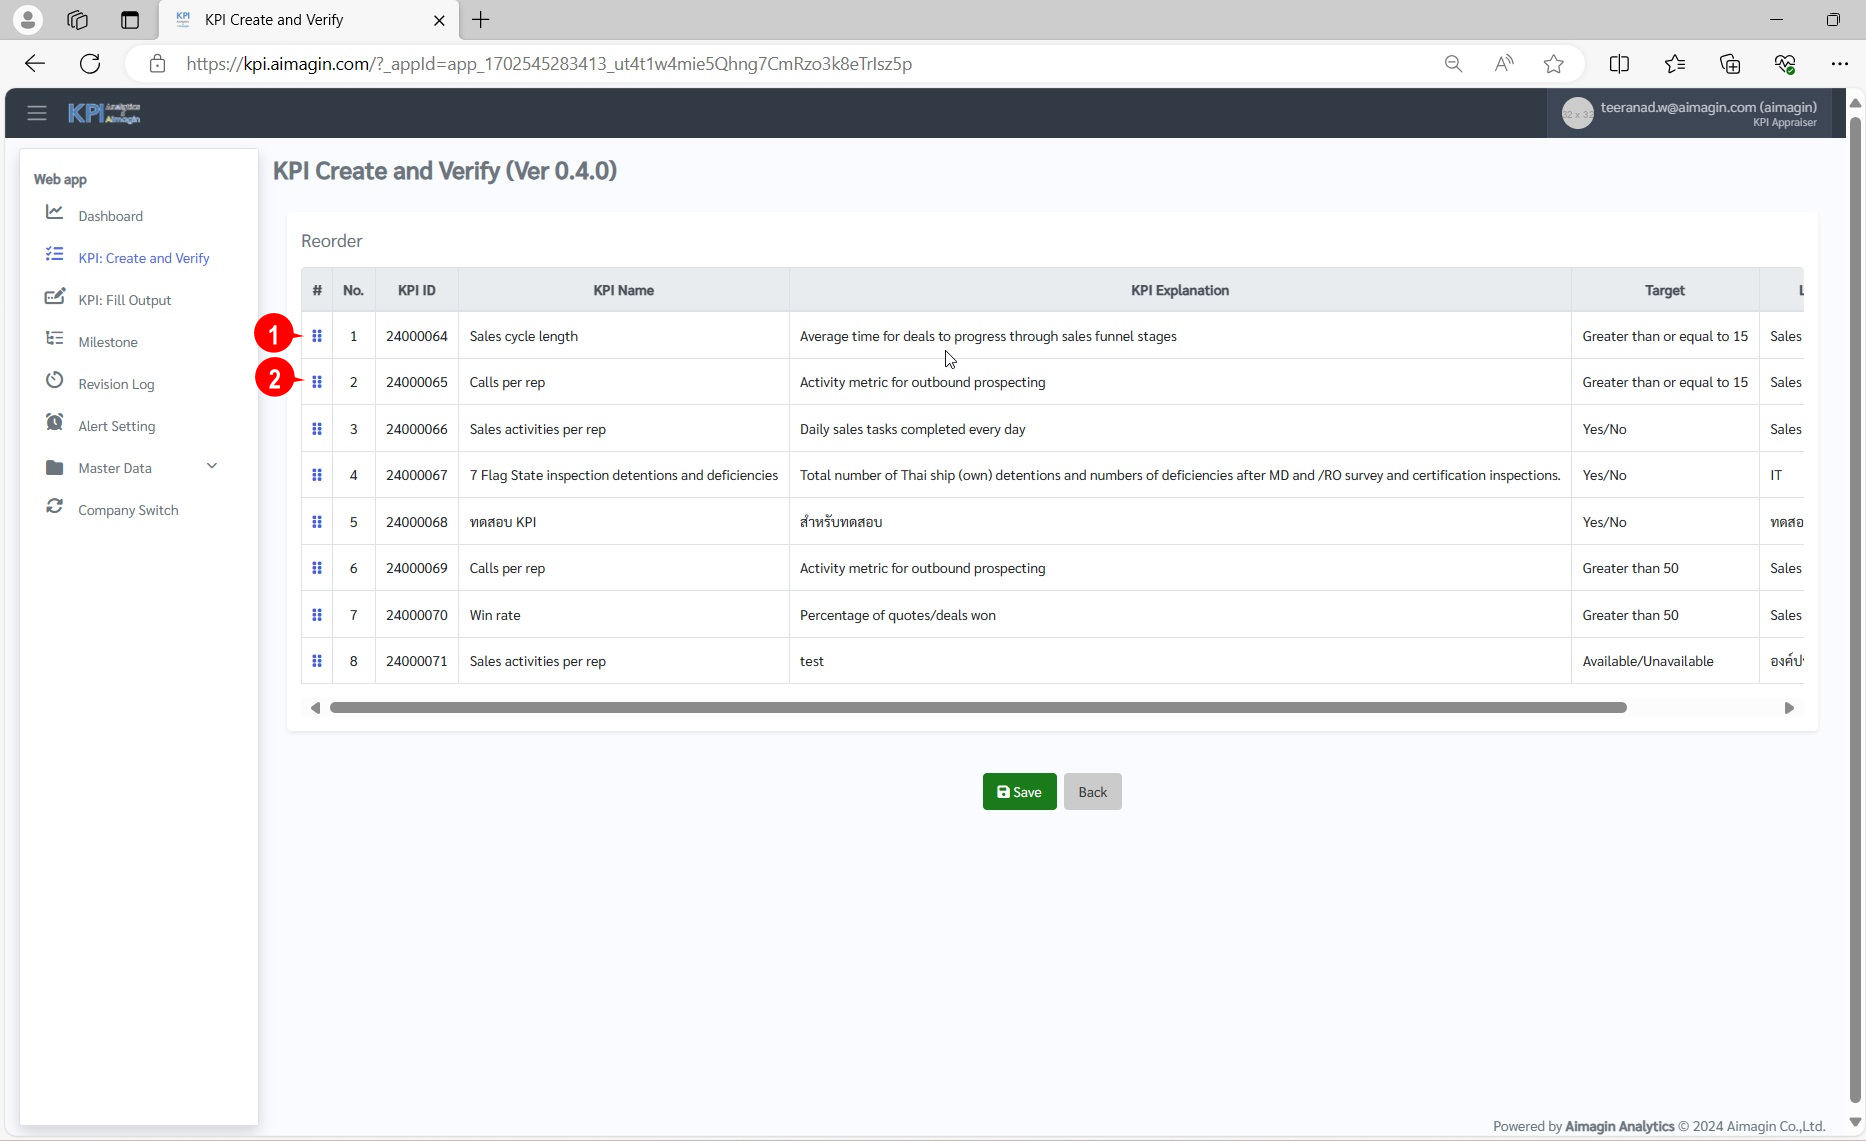Viewport: 1866px width, 1141px height.
Task: Select KPI: Create and Verify menu item
Action: pyautogui.click(x=144, y=258)
